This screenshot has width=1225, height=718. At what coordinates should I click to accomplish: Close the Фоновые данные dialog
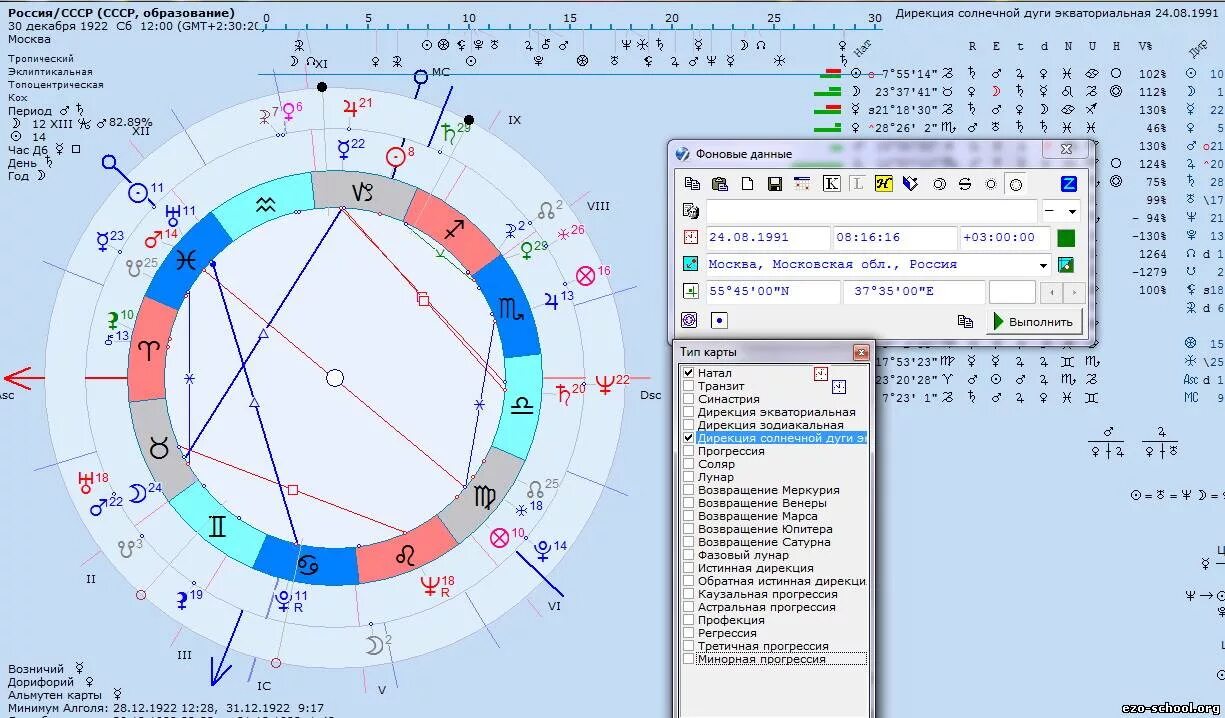[1066, 149]
